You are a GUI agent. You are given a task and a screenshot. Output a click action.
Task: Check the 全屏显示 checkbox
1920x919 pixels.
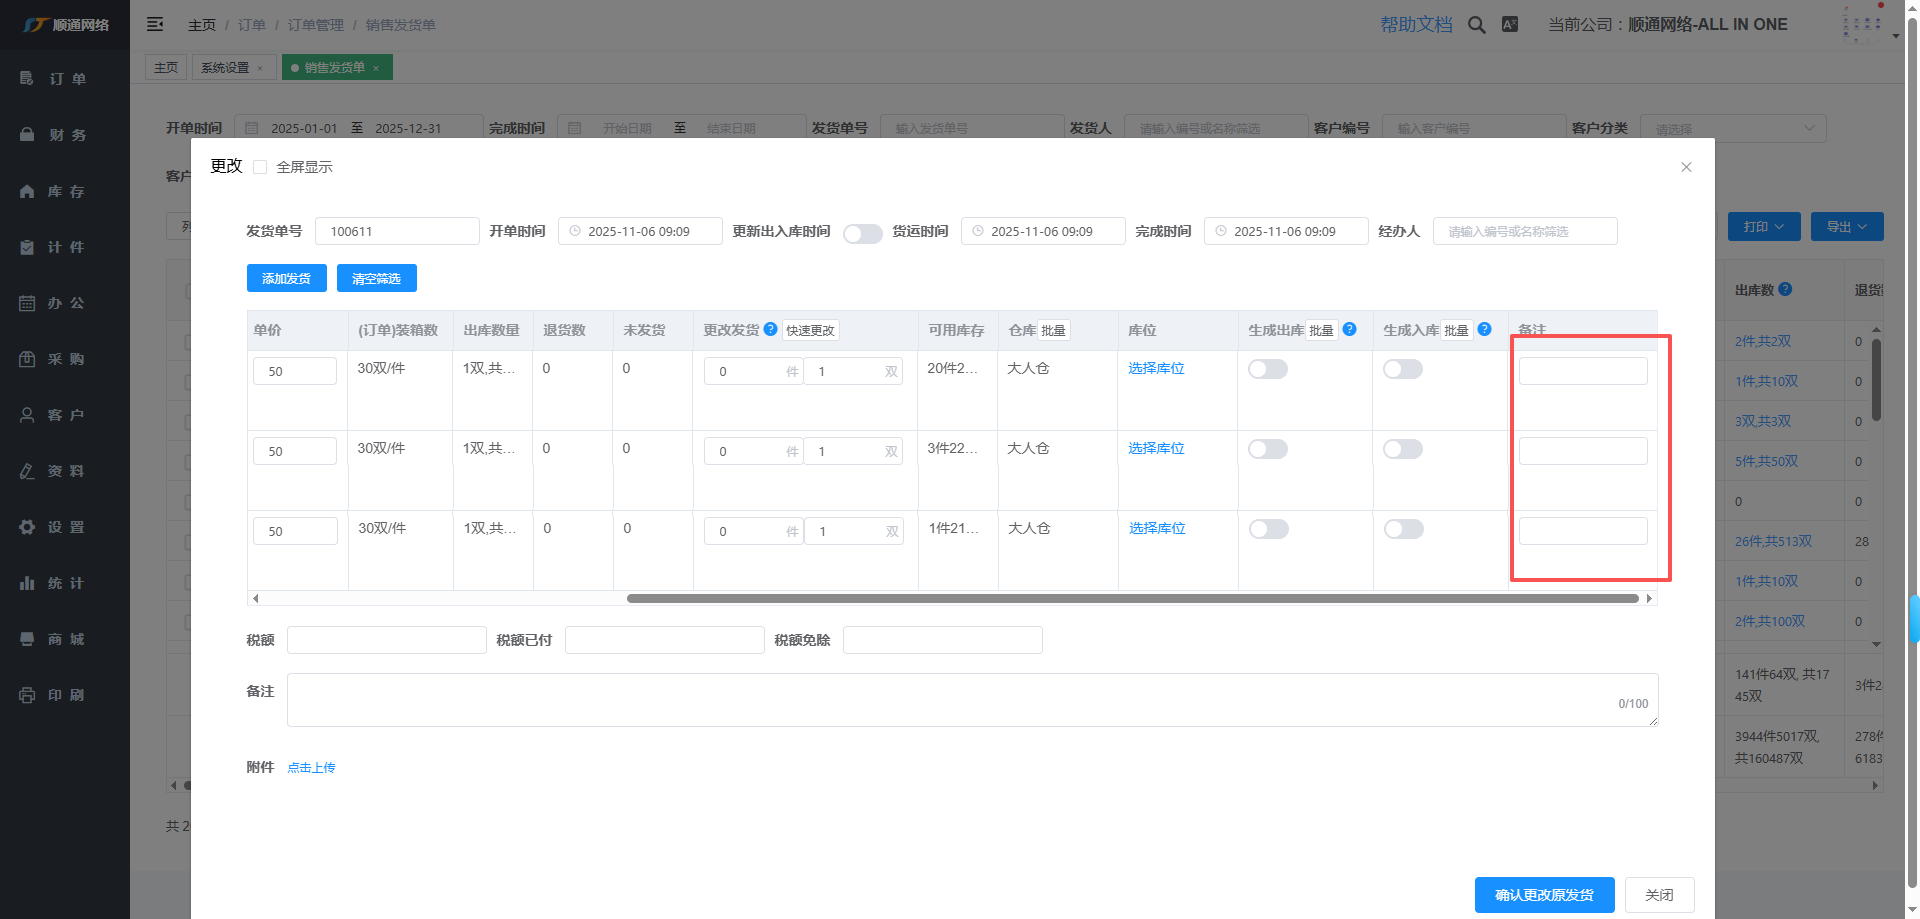pos(260,167)
